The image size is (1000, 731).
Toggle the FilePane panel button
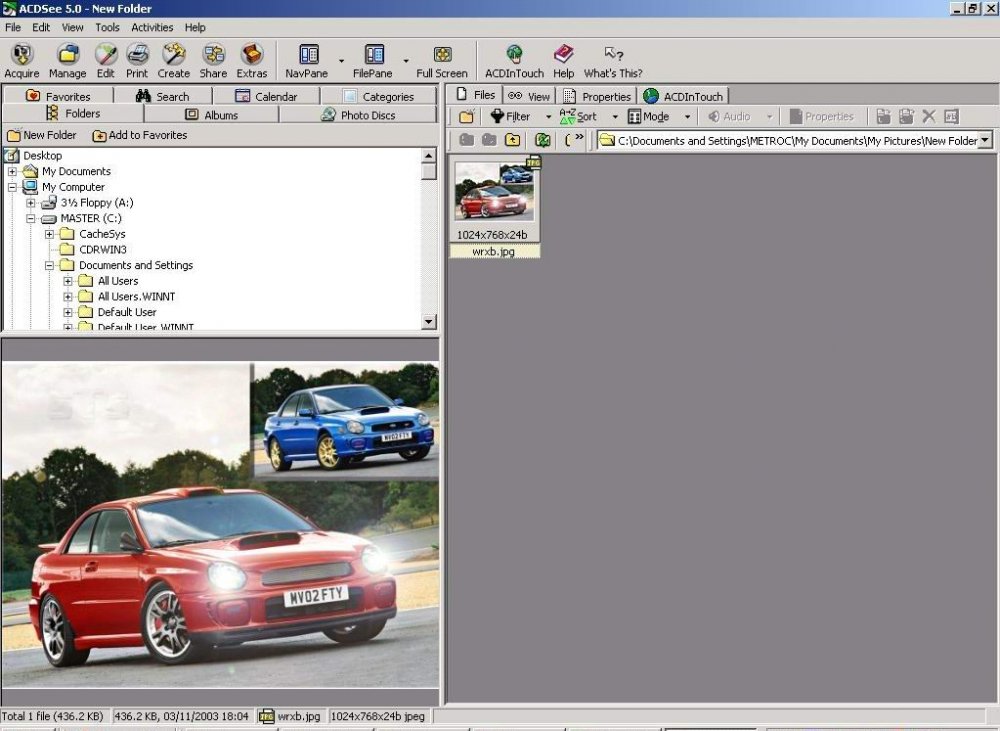point(373,61)
